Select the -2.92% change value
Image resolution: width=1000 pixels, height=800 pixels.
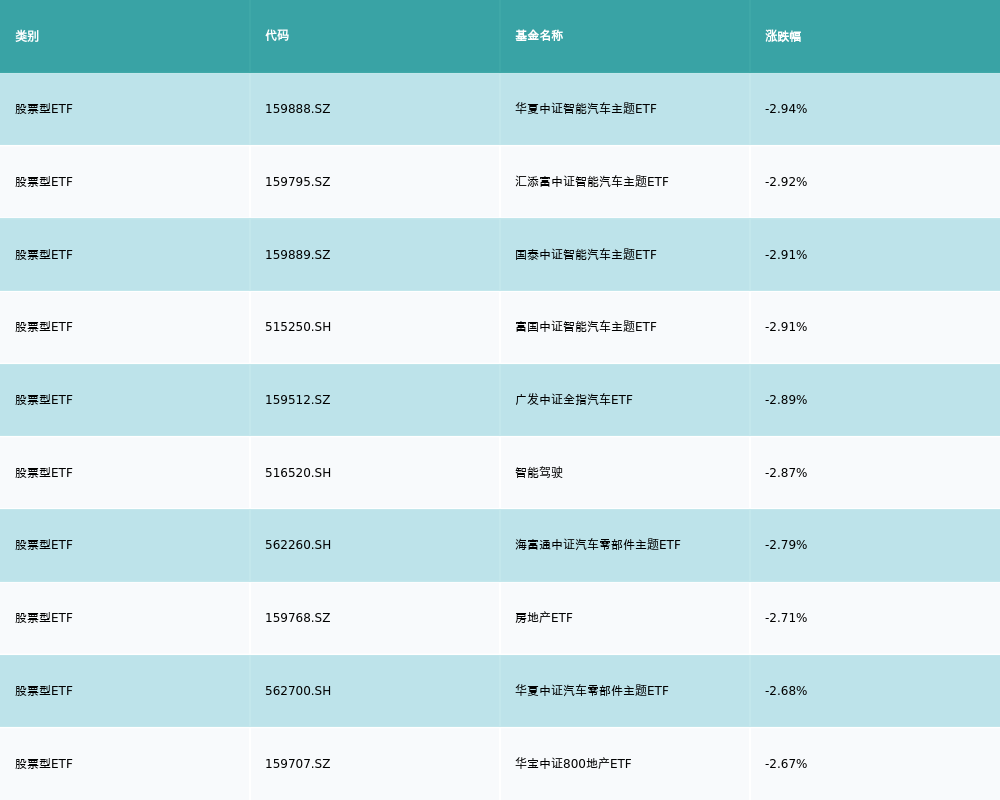(x=786, y=182)
